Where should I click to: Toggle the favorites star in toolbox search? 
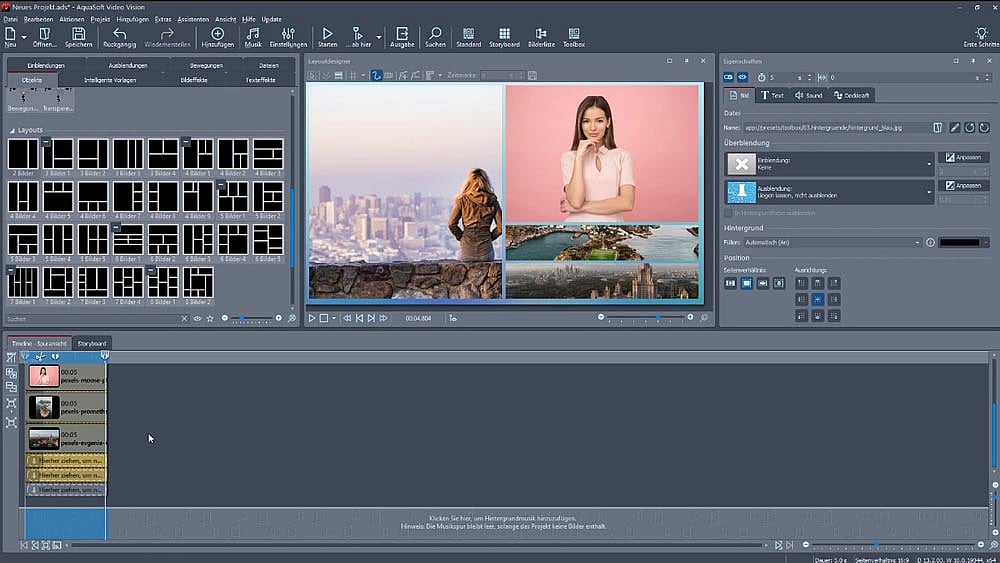[209, 319]
